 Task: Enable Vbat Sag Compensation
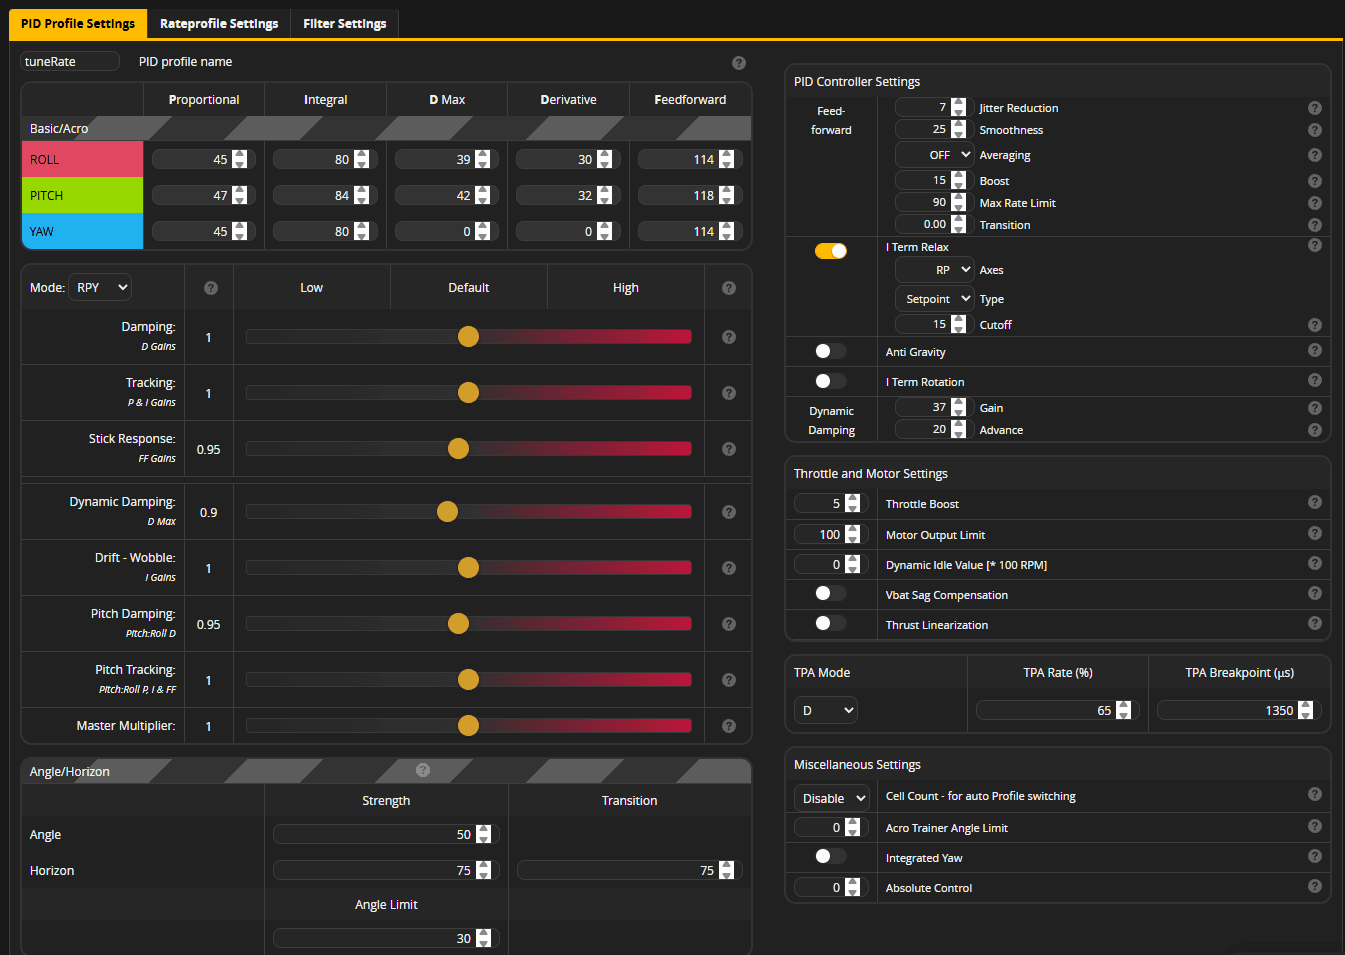click(x=831, y=594)
